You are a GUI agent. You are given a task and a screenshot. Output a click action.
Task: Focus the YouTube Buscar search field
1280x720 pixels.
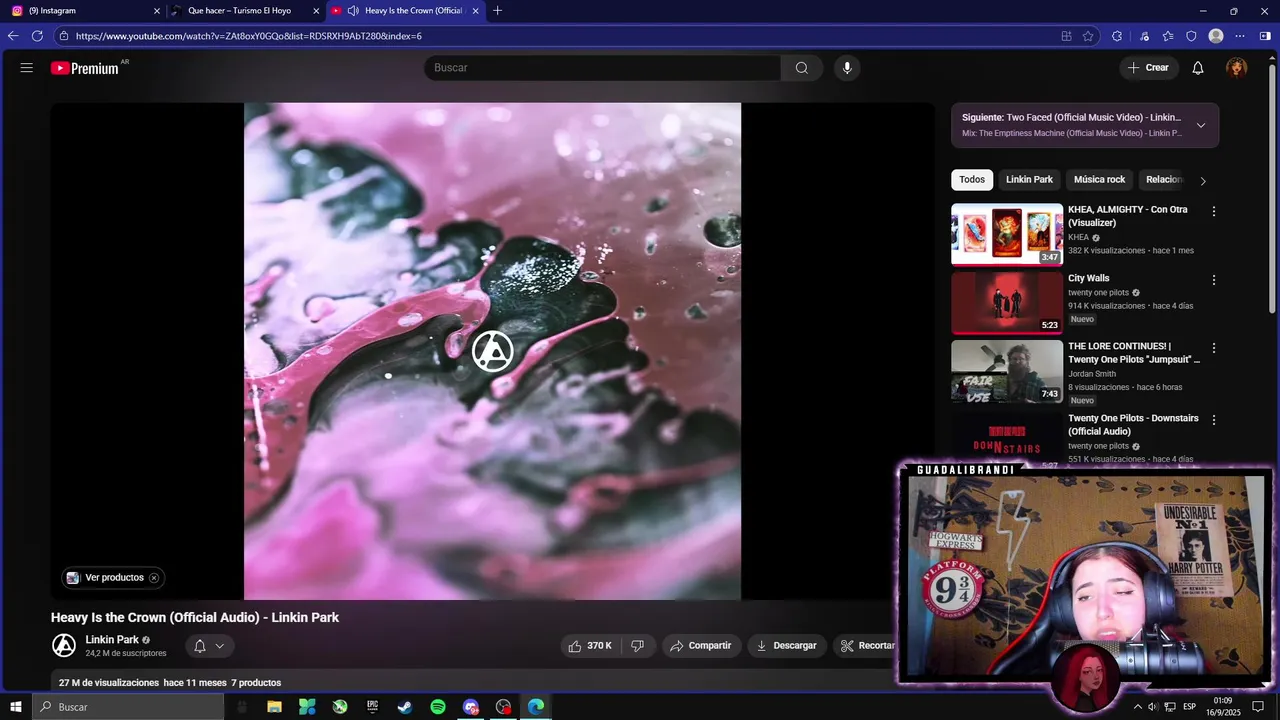point(602,68)
